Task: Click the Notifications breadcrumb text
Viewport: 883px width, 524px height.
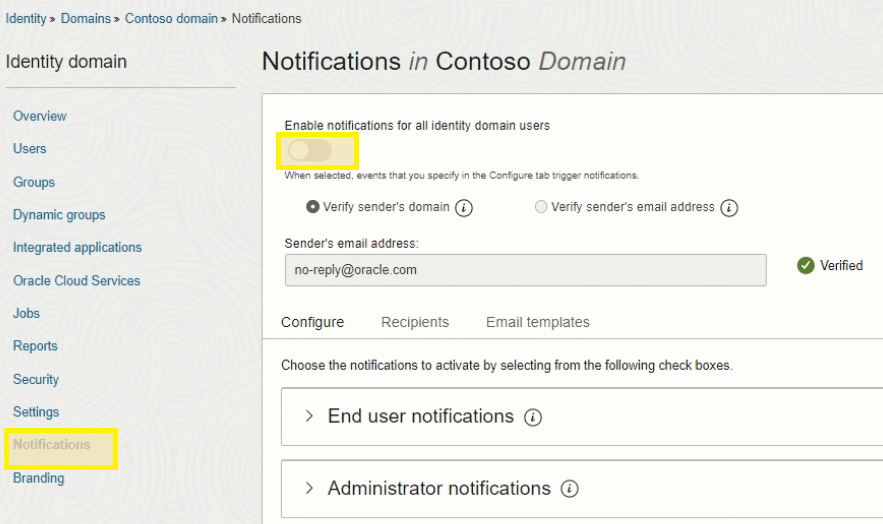Action: (266, 19)
